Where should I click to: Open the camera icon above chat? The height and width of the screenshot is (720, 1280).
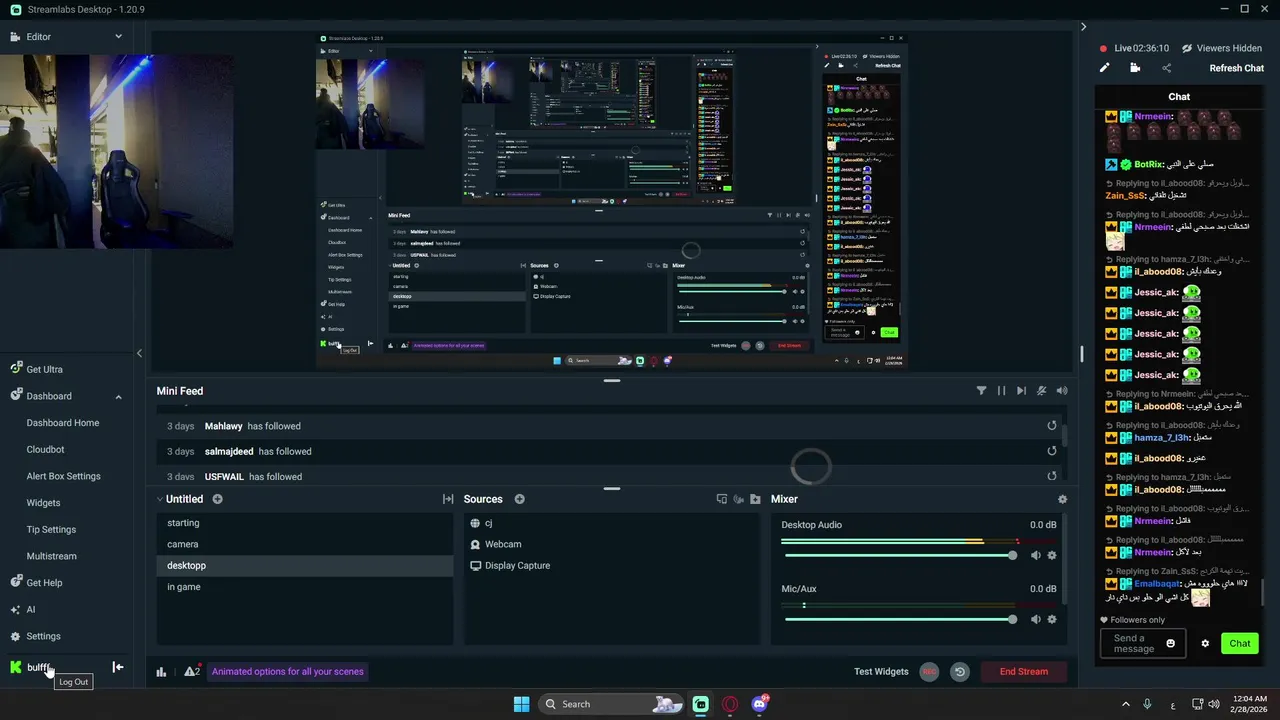1135,68
